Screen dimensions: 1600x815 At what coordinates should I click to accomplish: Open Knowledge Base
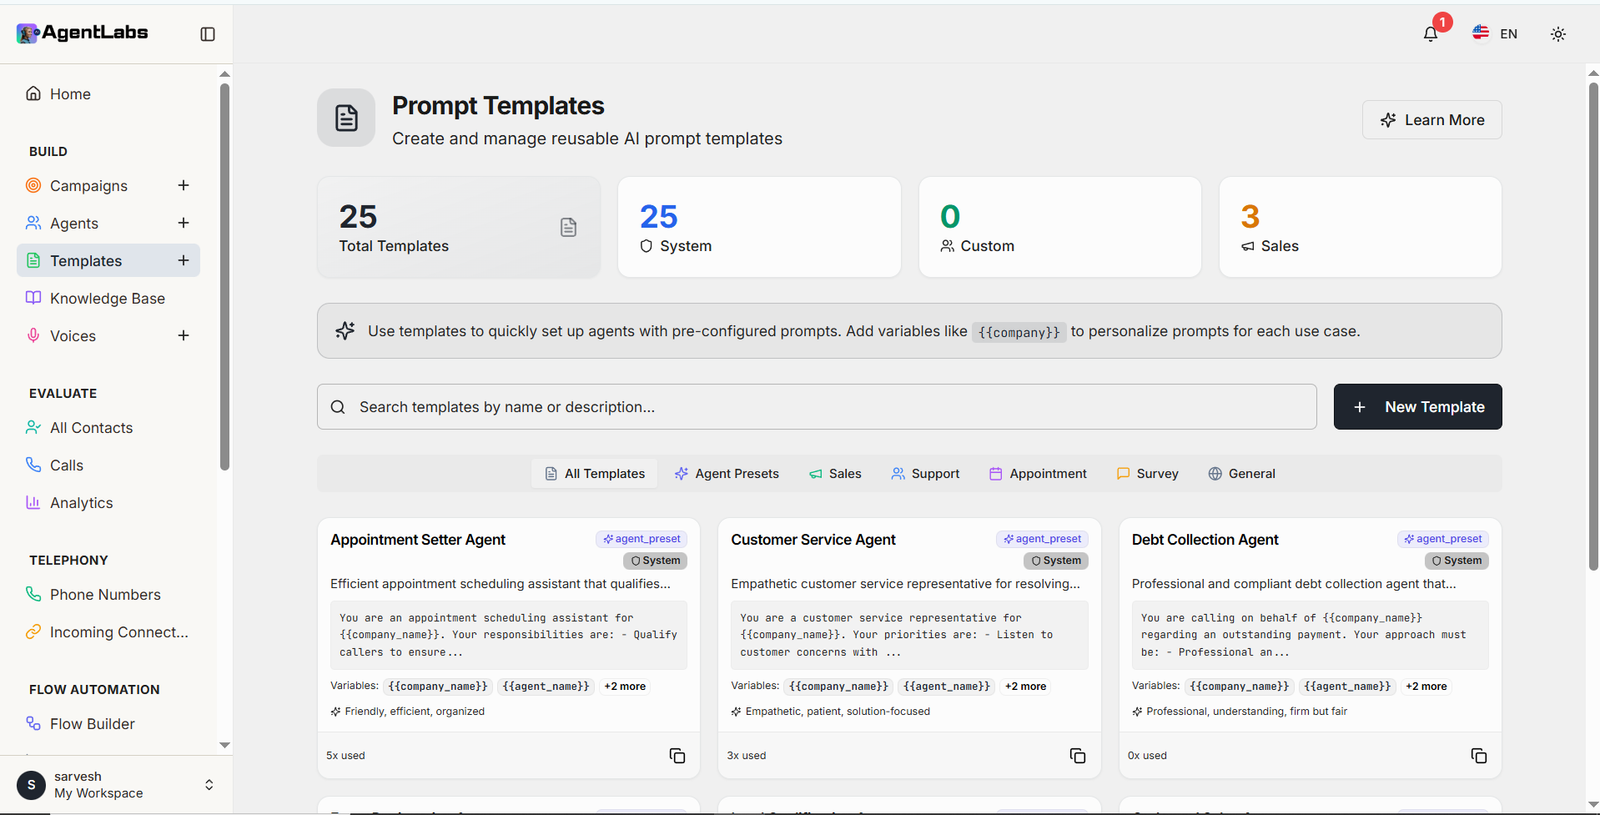coord(108,298)
